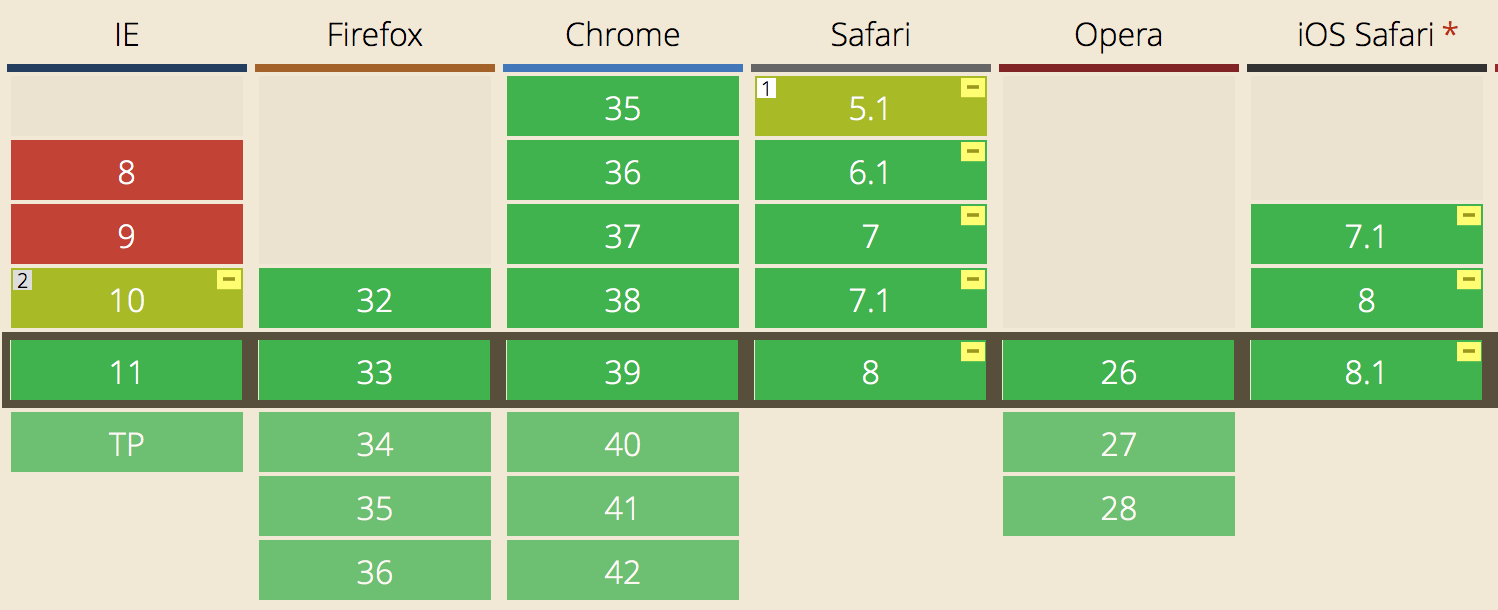Select the Firefox column header
1498x610 pixels.
pos(375,35)
